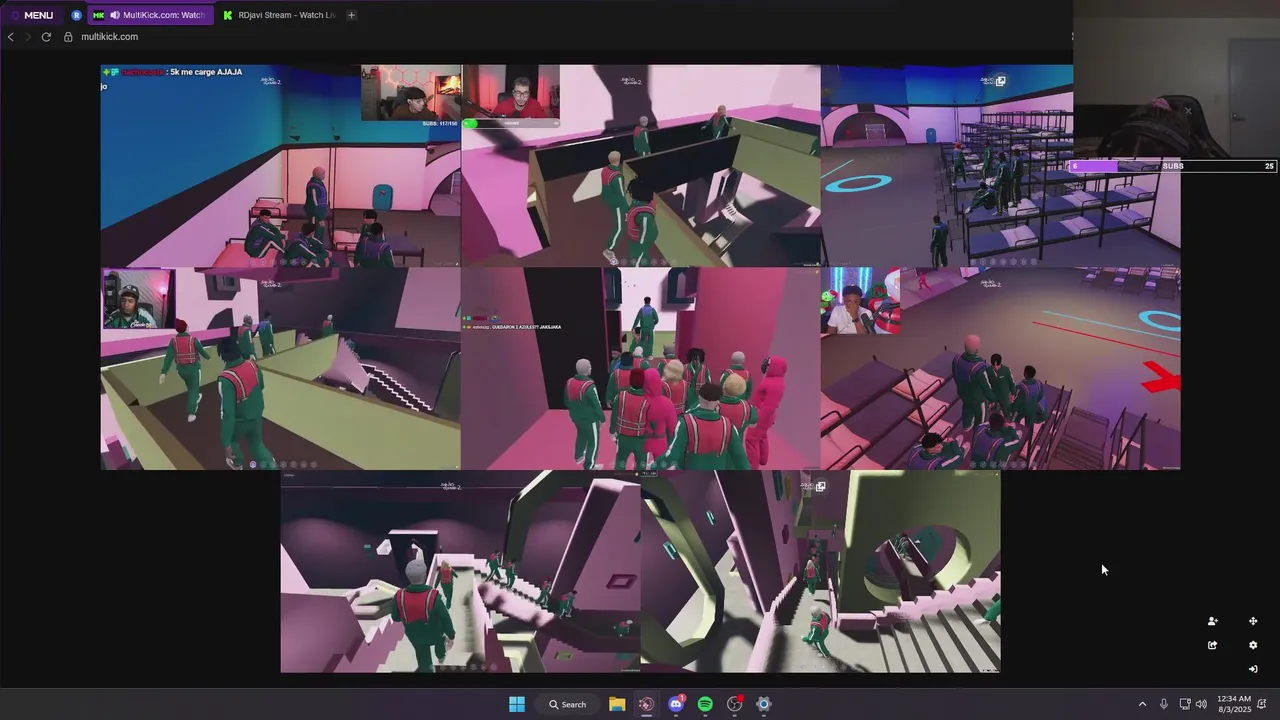Select the bottom-left staircase stream
The image size is (1280, 720).
coord(460,571)
